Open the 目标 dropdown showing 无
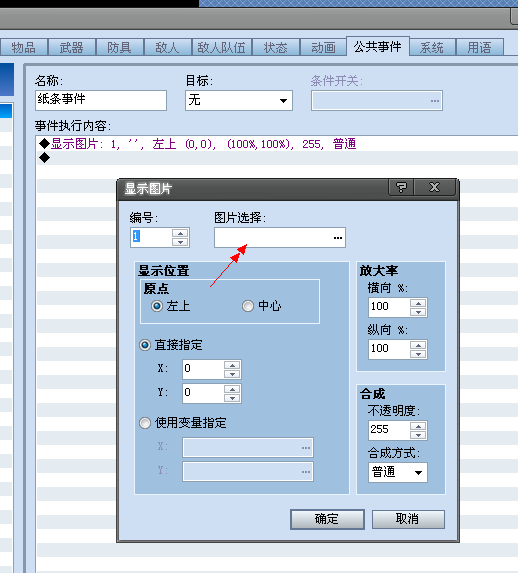518x573 pixels. [x=239, y=100]
